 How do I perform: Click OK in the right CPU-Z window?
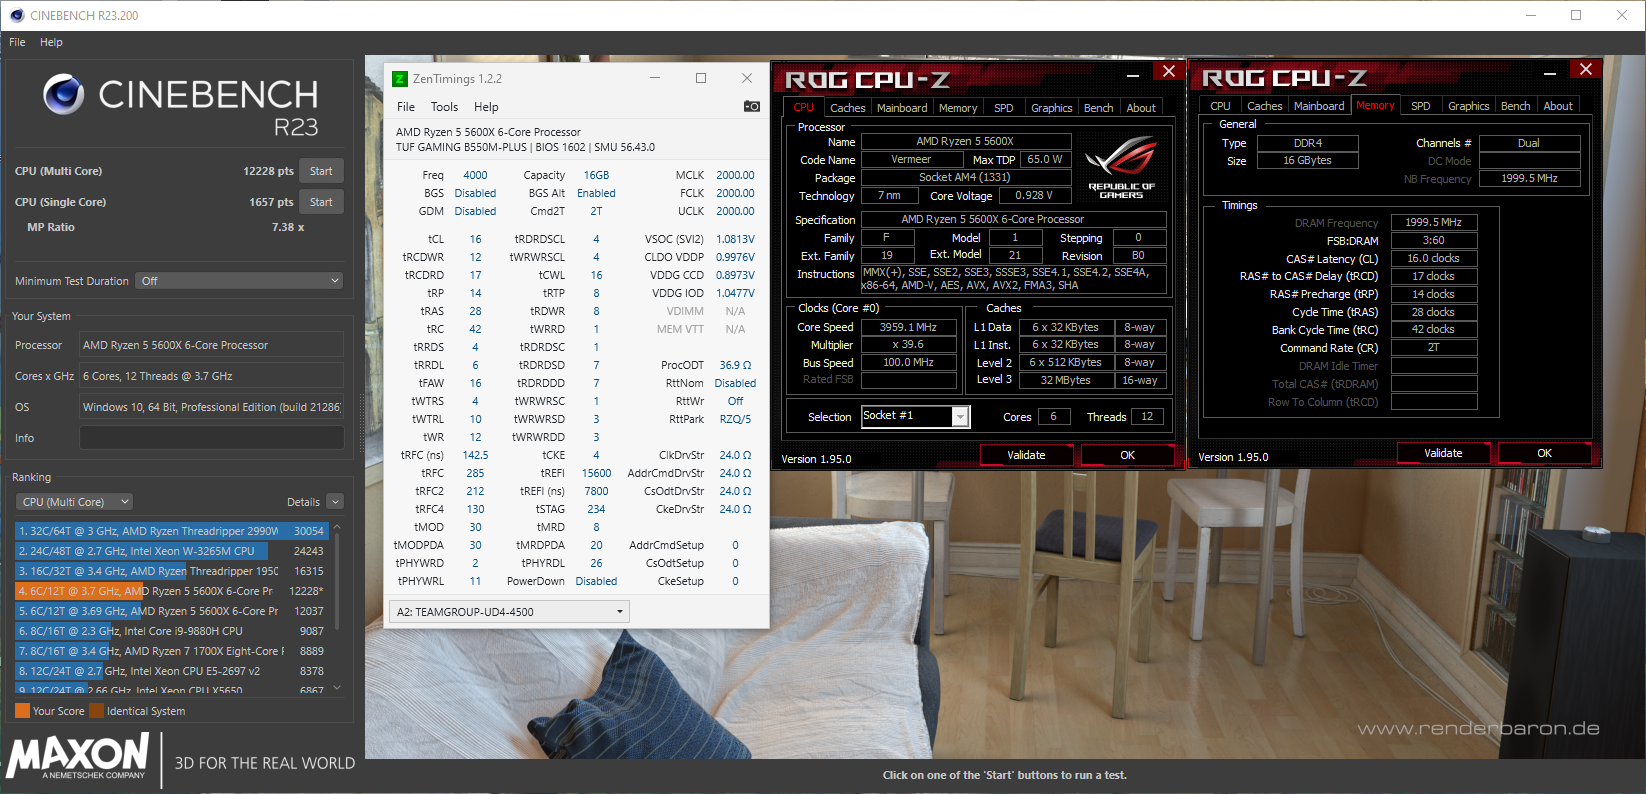(1544, 453)
